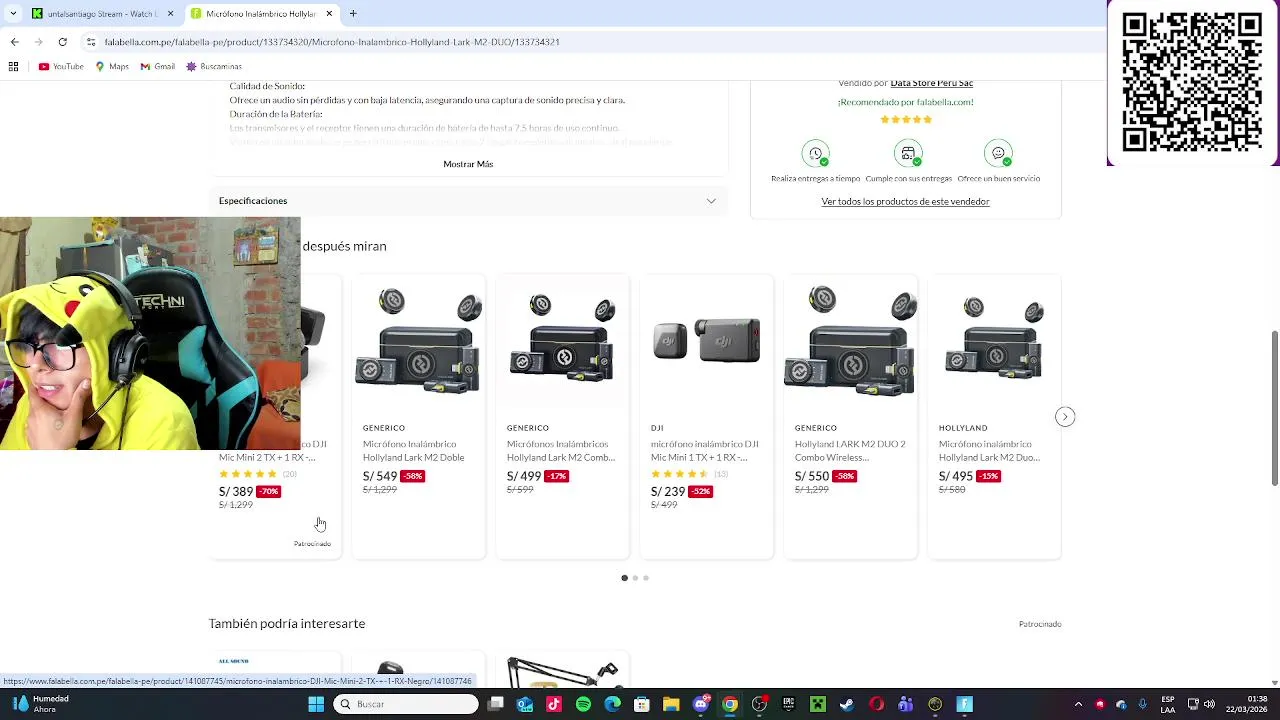The width and height of the screenshot is (1280, 720).
Task: Open the Hollyland Lark M2 Doble S/ 549 product
Action: coord(418,416)
